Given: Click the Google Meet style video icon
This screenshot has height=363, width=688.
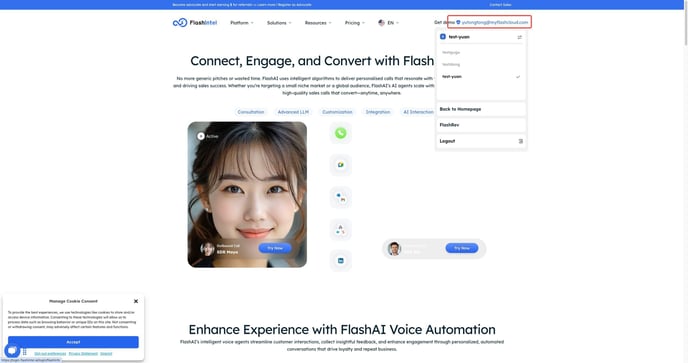Looking at the screenshot, I should click(340, 165).
